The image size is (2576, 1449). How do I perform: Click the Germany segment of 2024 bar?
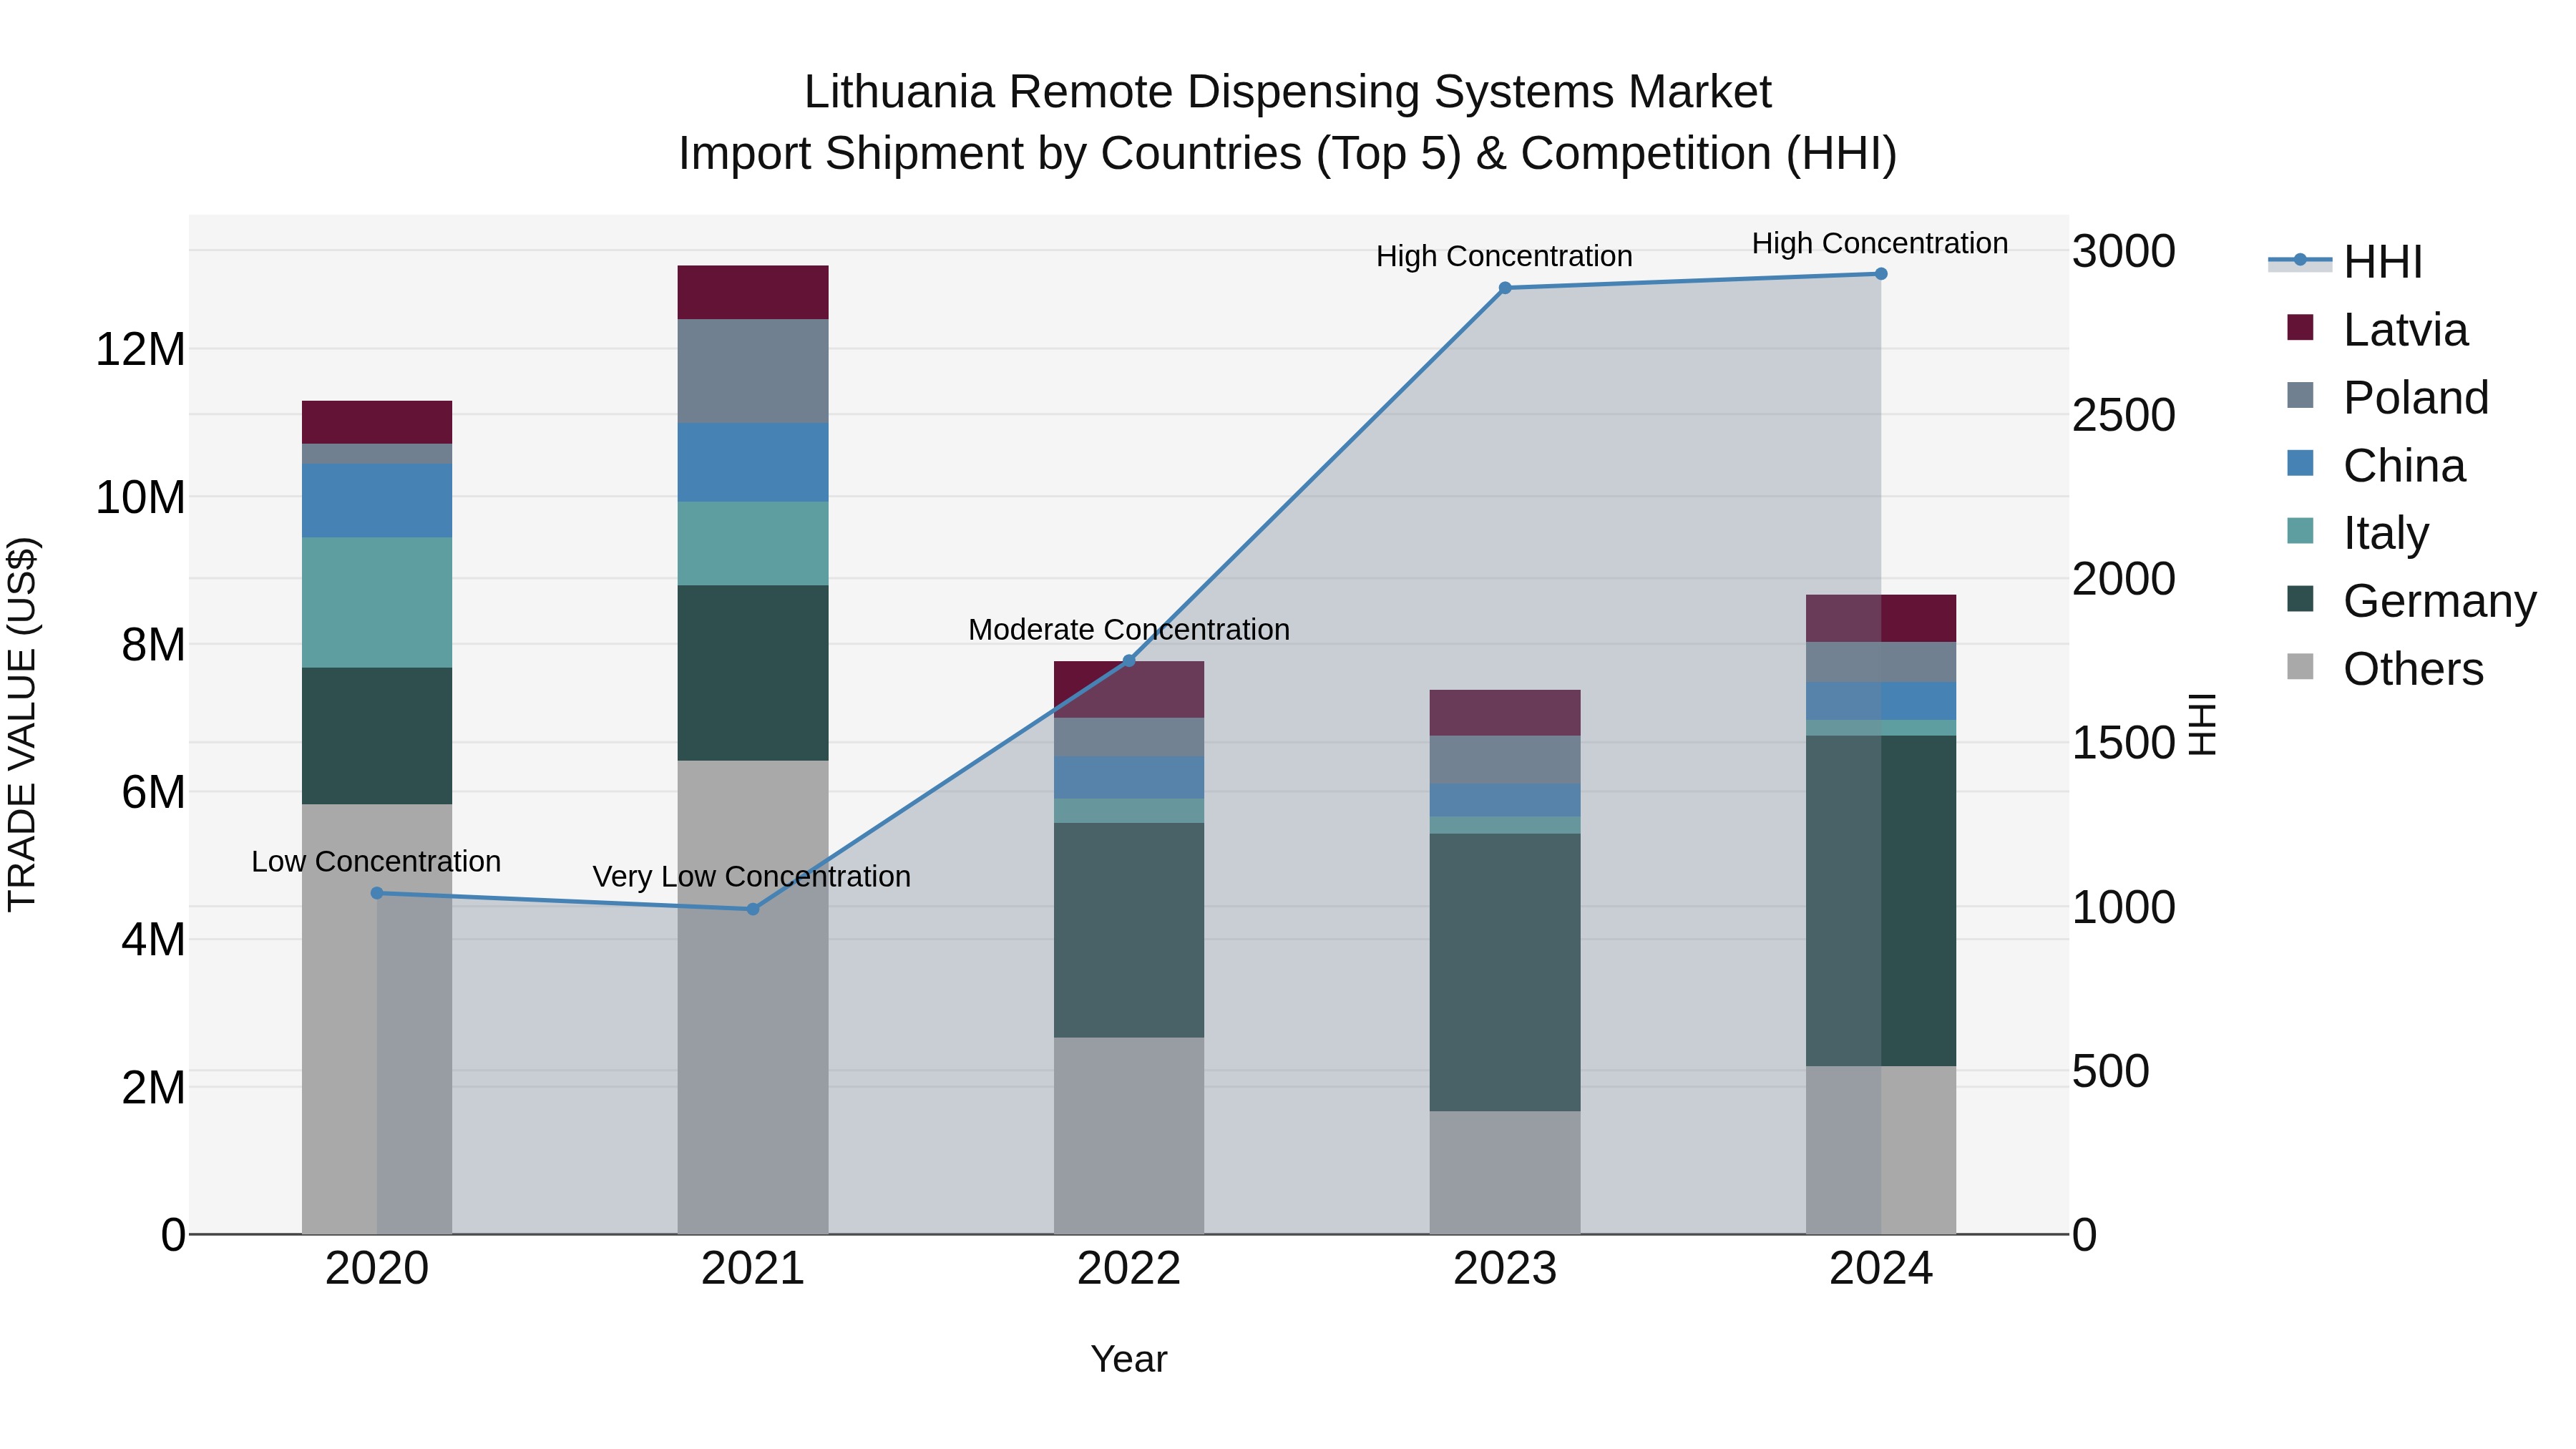tap(1881, 901)
